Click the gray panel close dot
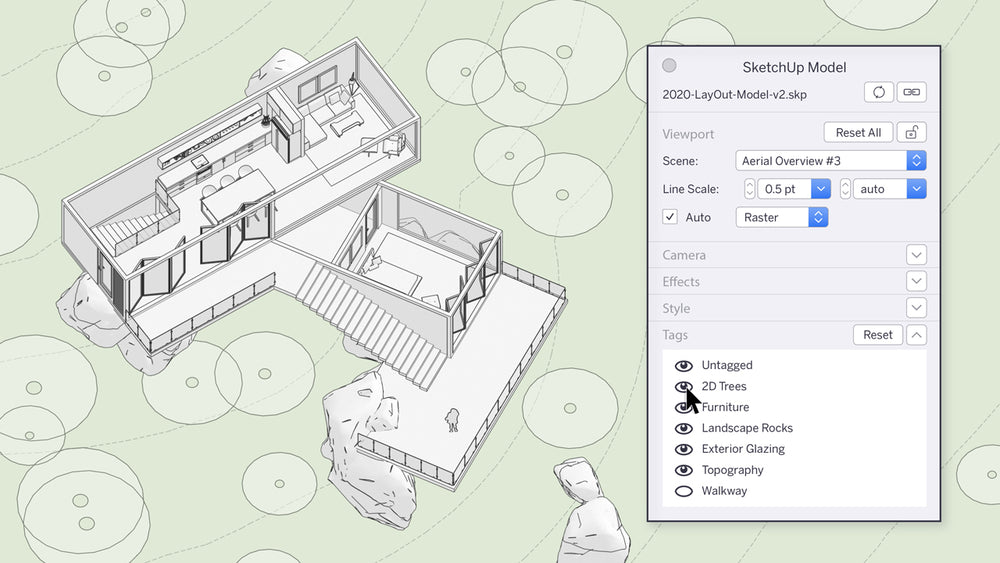The image size is (1000, 563). (x=669, y=66)
